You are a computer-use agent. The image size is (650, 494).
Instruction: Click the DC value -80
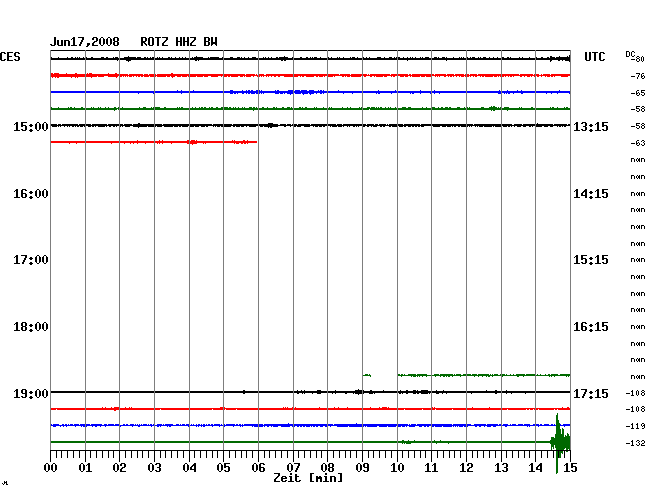[x=638, y=59]
